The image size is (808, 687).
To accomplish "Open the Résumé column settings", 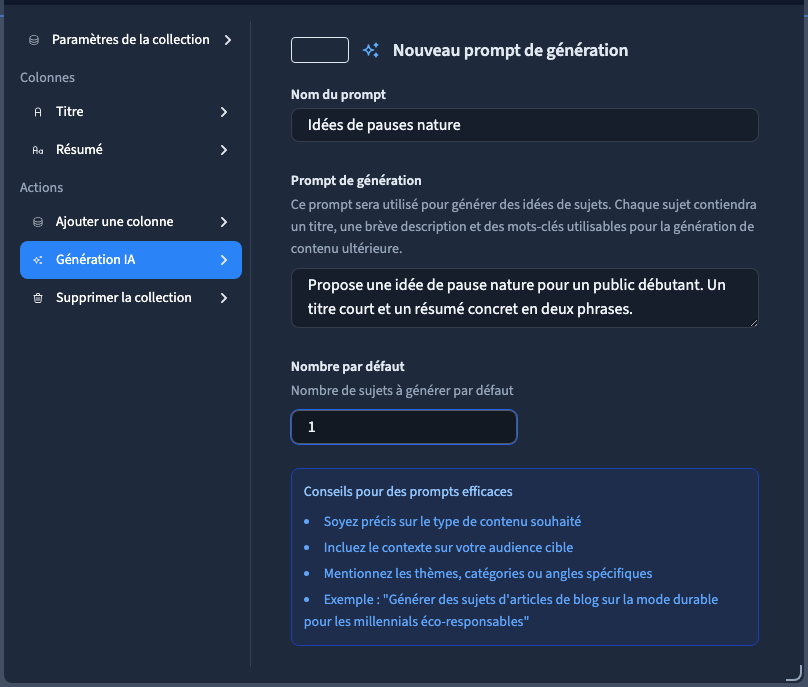I will (x=131, y=150).
